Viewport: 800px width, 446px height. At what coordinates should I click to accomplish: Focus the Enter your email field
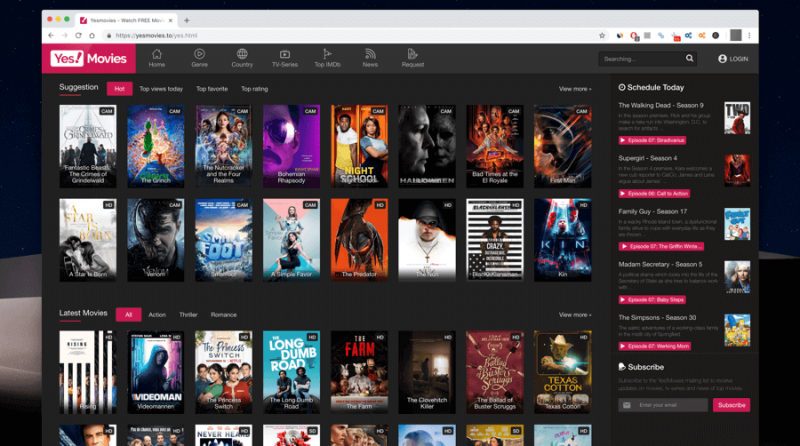coord(663,405)
